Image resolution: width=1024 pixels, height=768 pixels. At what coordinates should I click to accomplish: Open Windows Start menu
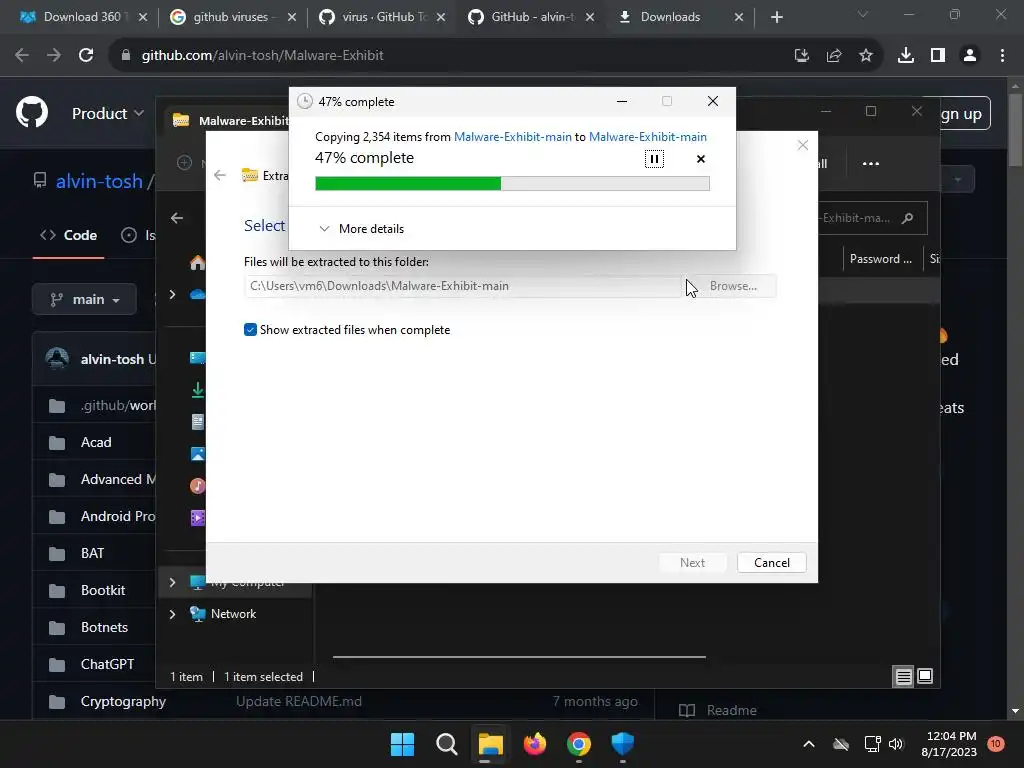[x=402, y=744]
